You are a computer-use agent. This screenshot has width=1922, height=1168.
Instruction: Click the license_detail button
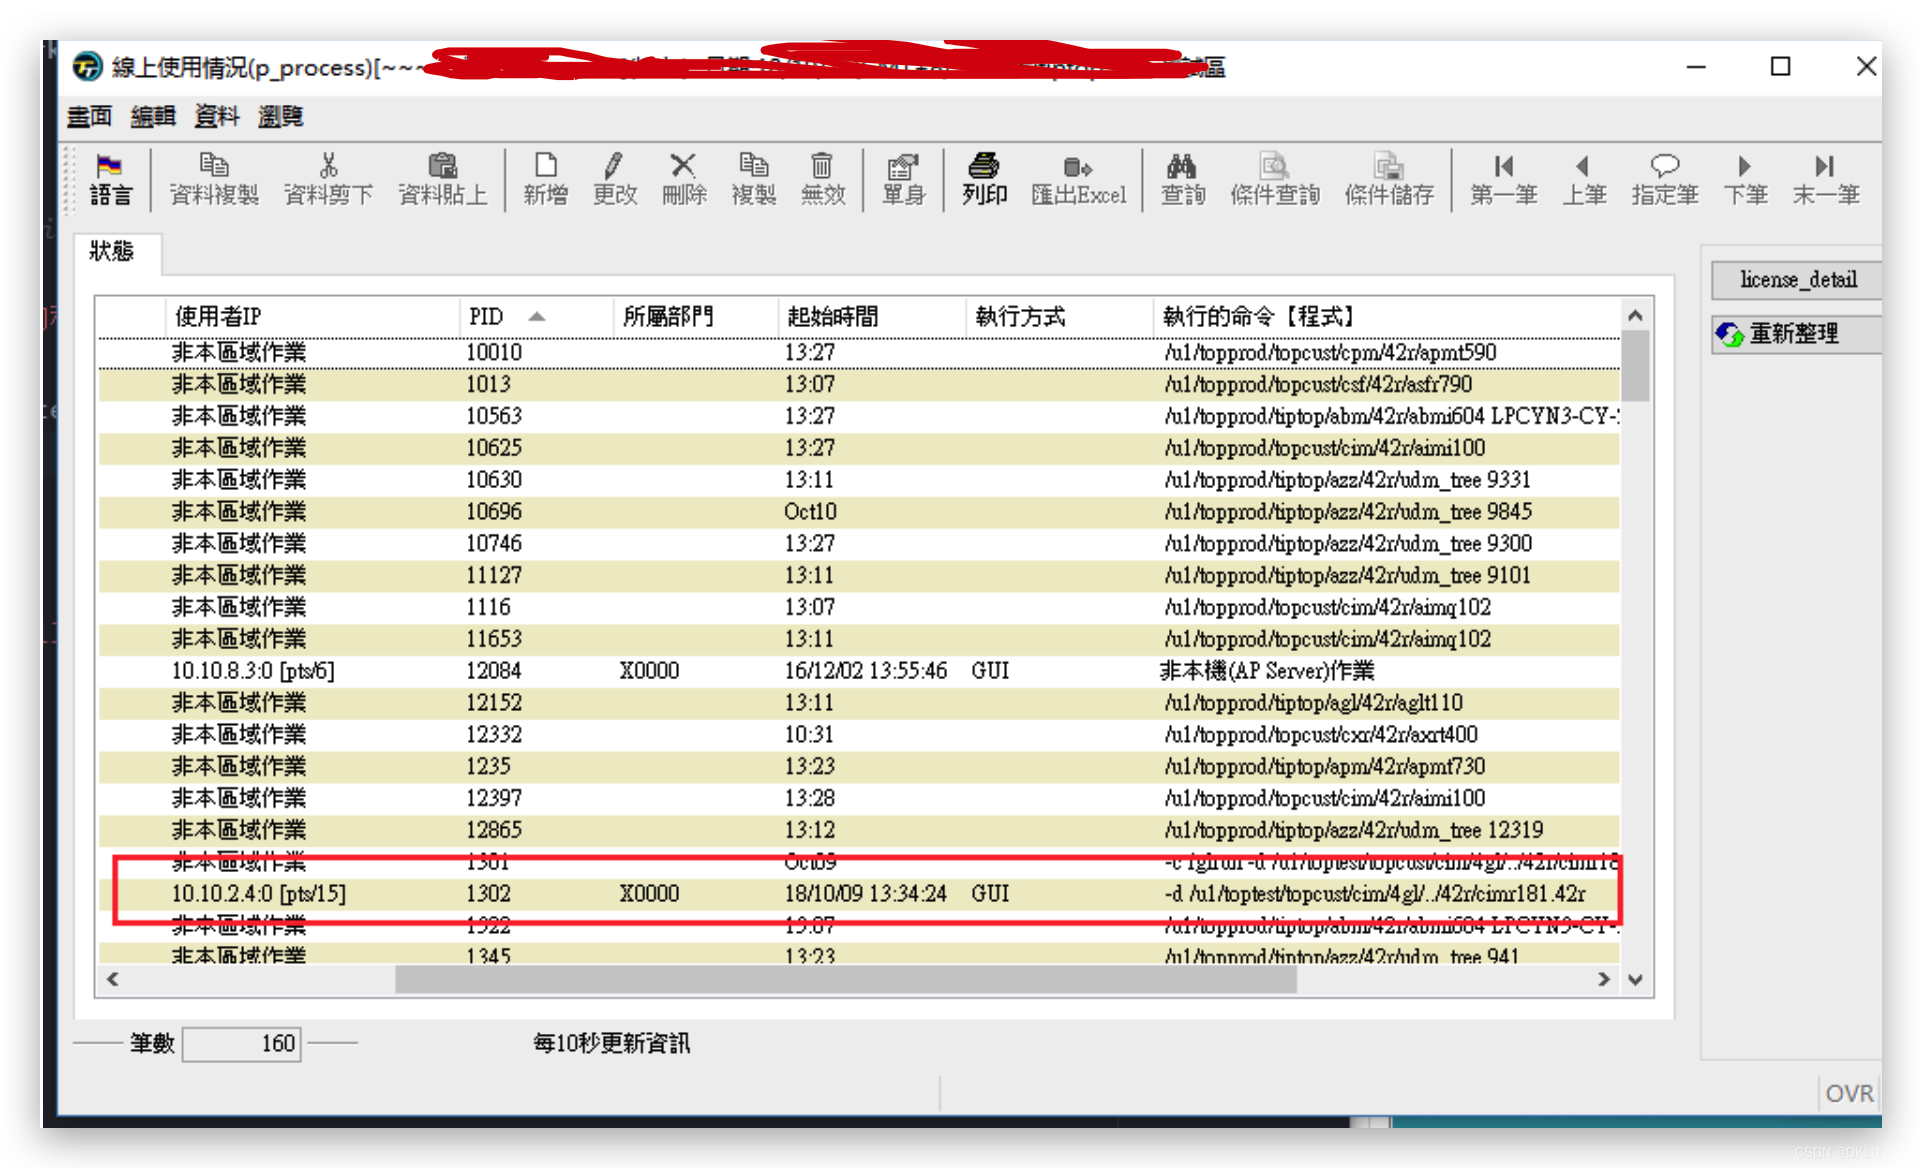click(1796, 279)
